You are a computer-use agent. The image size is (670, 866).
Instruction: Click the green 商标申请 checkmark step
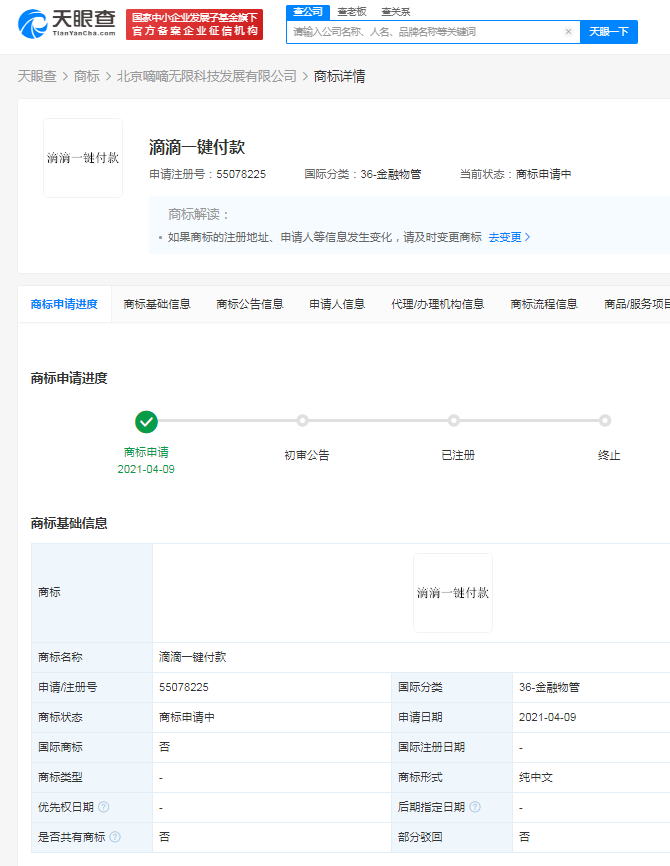tap(146, 421)
